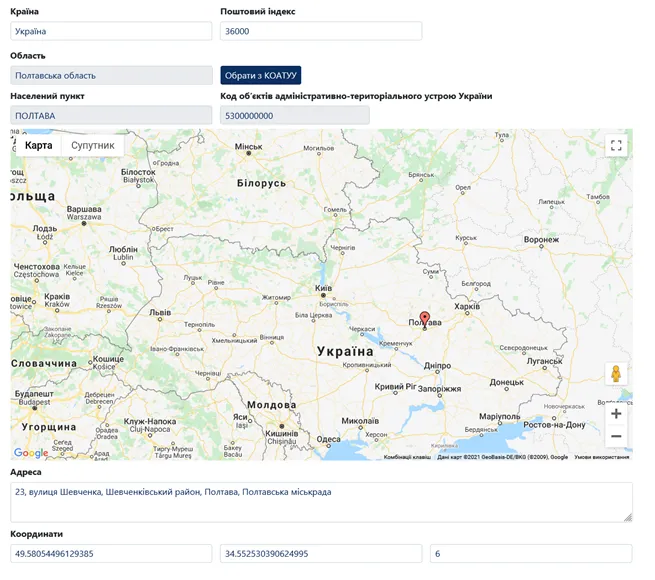
Task: Edit the longitude coordinate field
Action: 321,553
